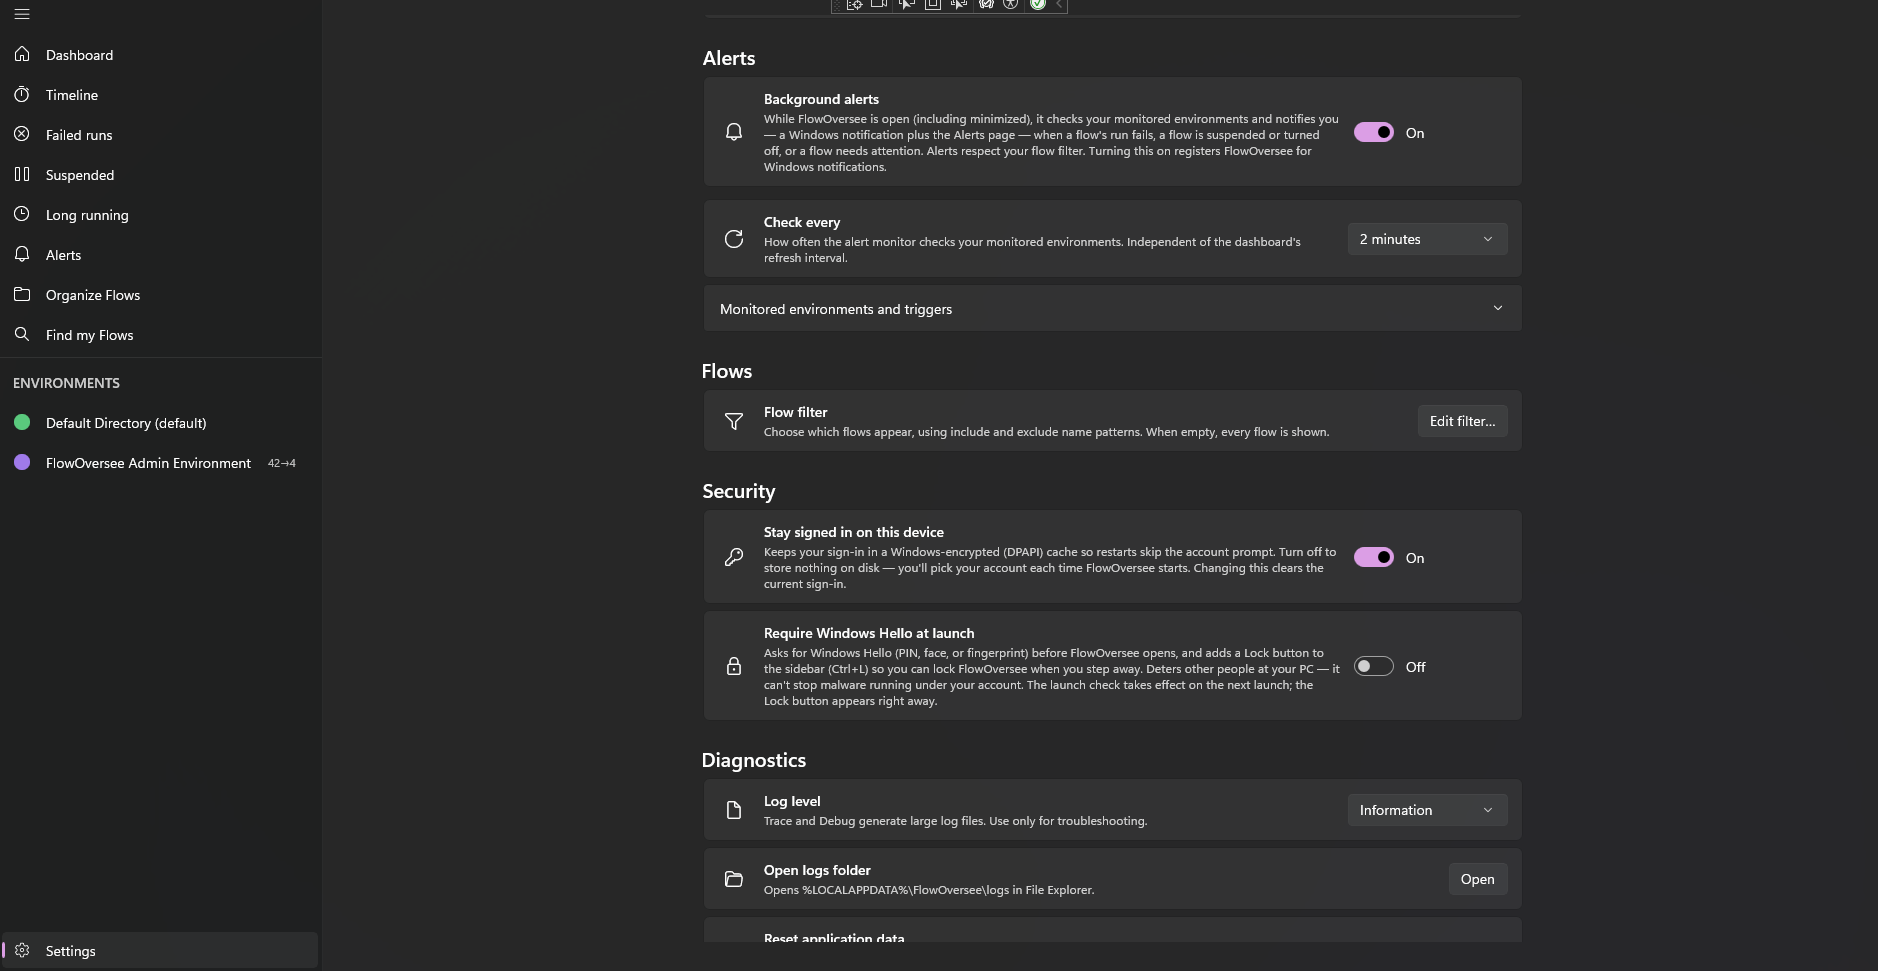Screen dimensions: 1878x971
Task: Collapse the debug toolbar with its chevron
Action: click(1059, 4)
